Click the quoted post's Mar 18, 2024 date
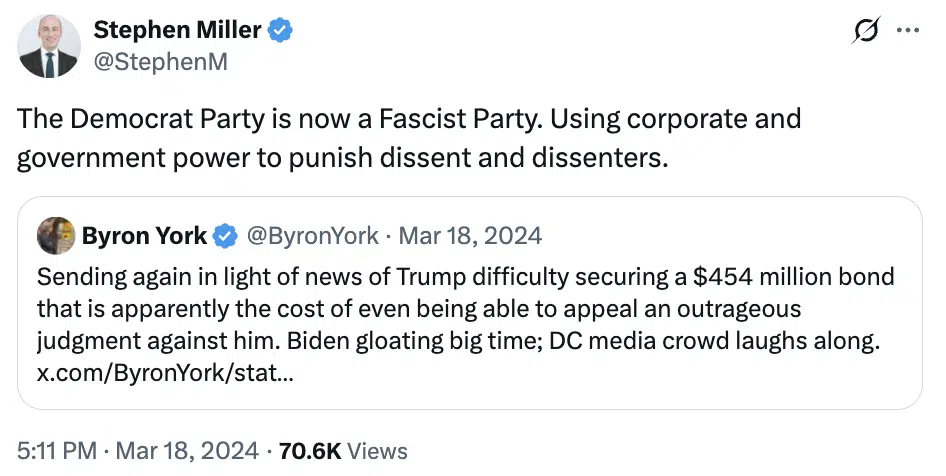Image resolution: width=946 pixels, height=476 pixels. pyautogui.click(x=470, y=237)
